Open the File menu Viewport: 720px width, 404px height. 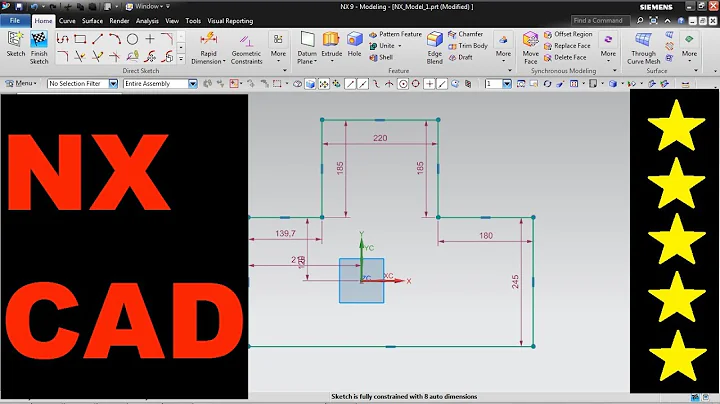tap(15, 21)
